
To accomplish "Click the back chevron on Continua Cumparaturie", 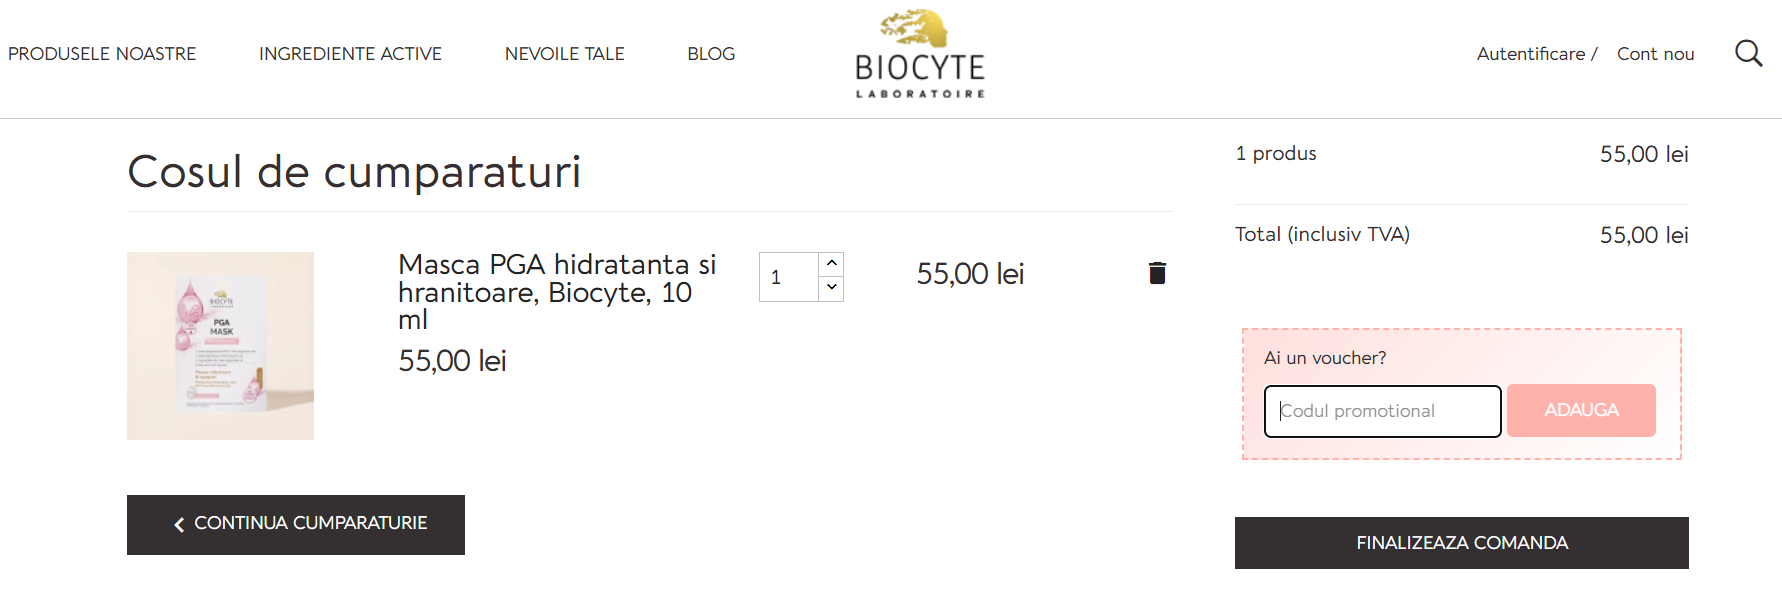I will click(180, 523).
